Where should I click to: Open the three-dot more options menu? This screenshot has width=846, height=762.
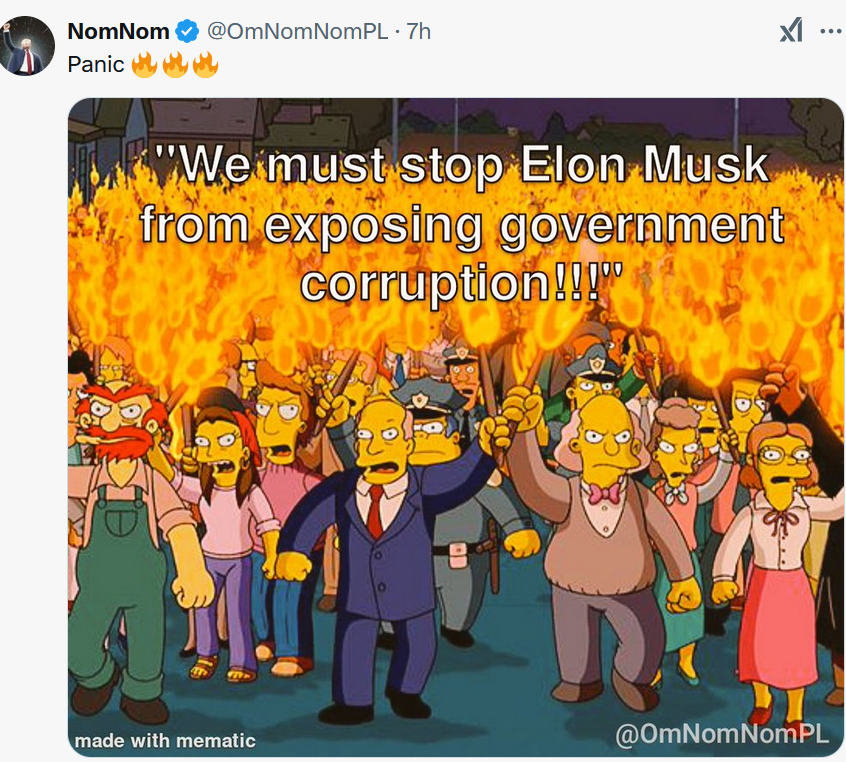pyautogui.click(x=831, y=31)
